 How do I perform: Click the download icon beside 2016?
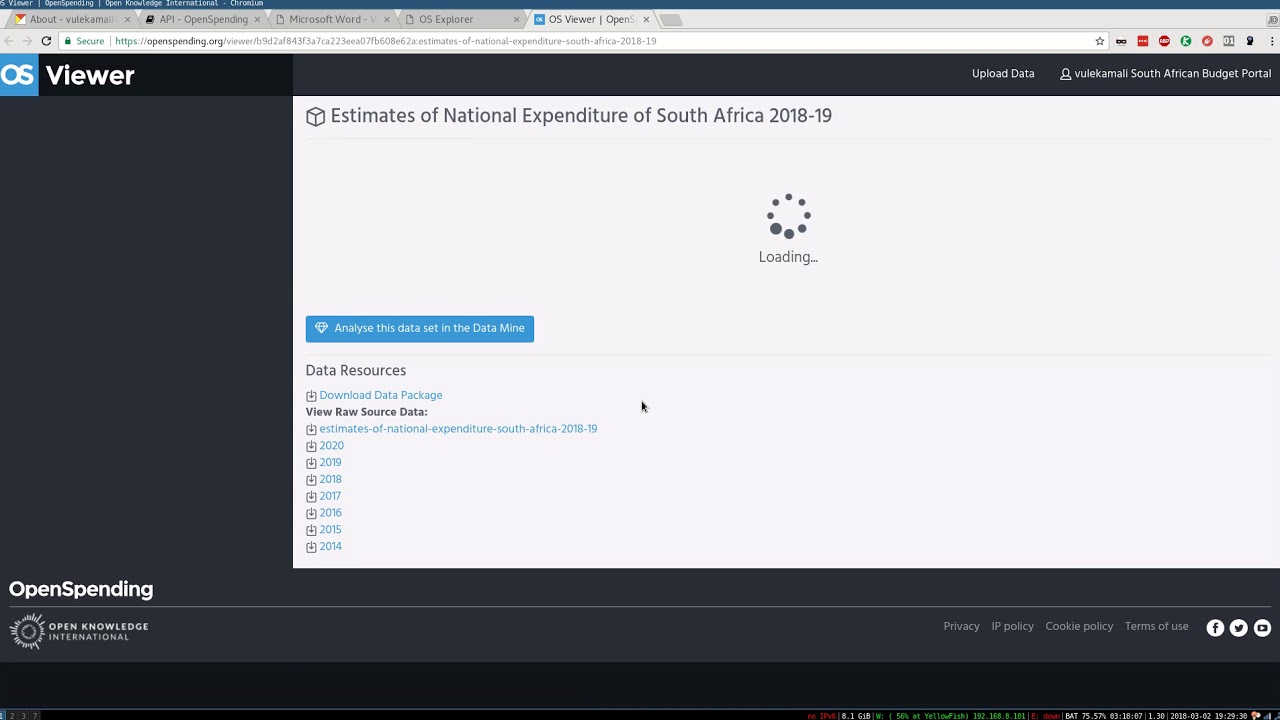point(311,513)
